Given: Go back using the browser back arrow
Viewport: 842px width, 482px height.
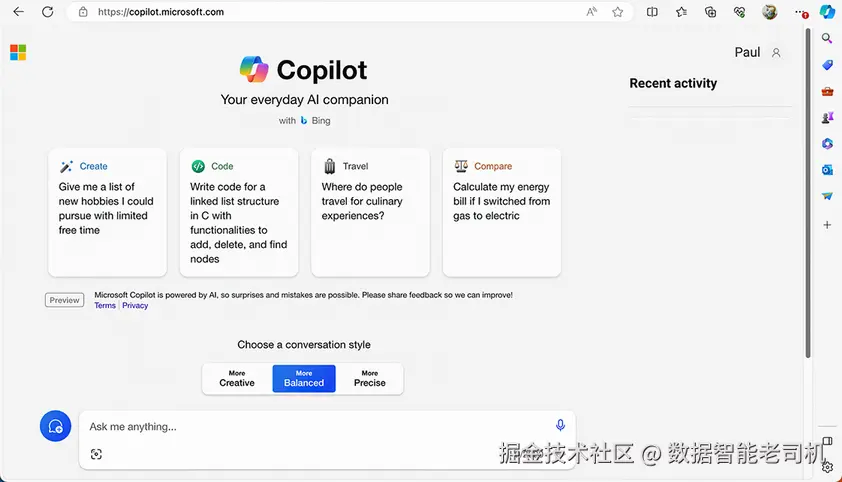Looking at the screenshot, I should tap(18, 12).
